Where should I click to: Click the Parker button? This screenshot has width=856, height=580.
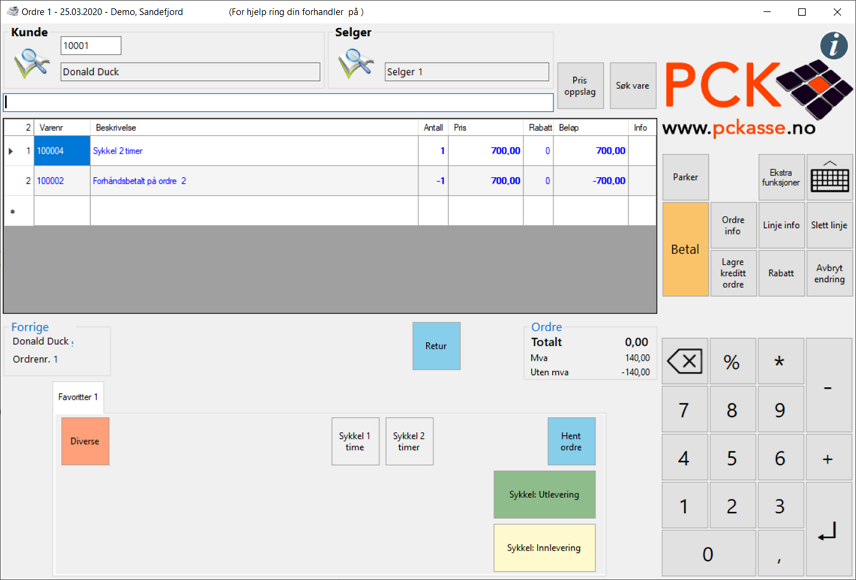tap(685, 177)
